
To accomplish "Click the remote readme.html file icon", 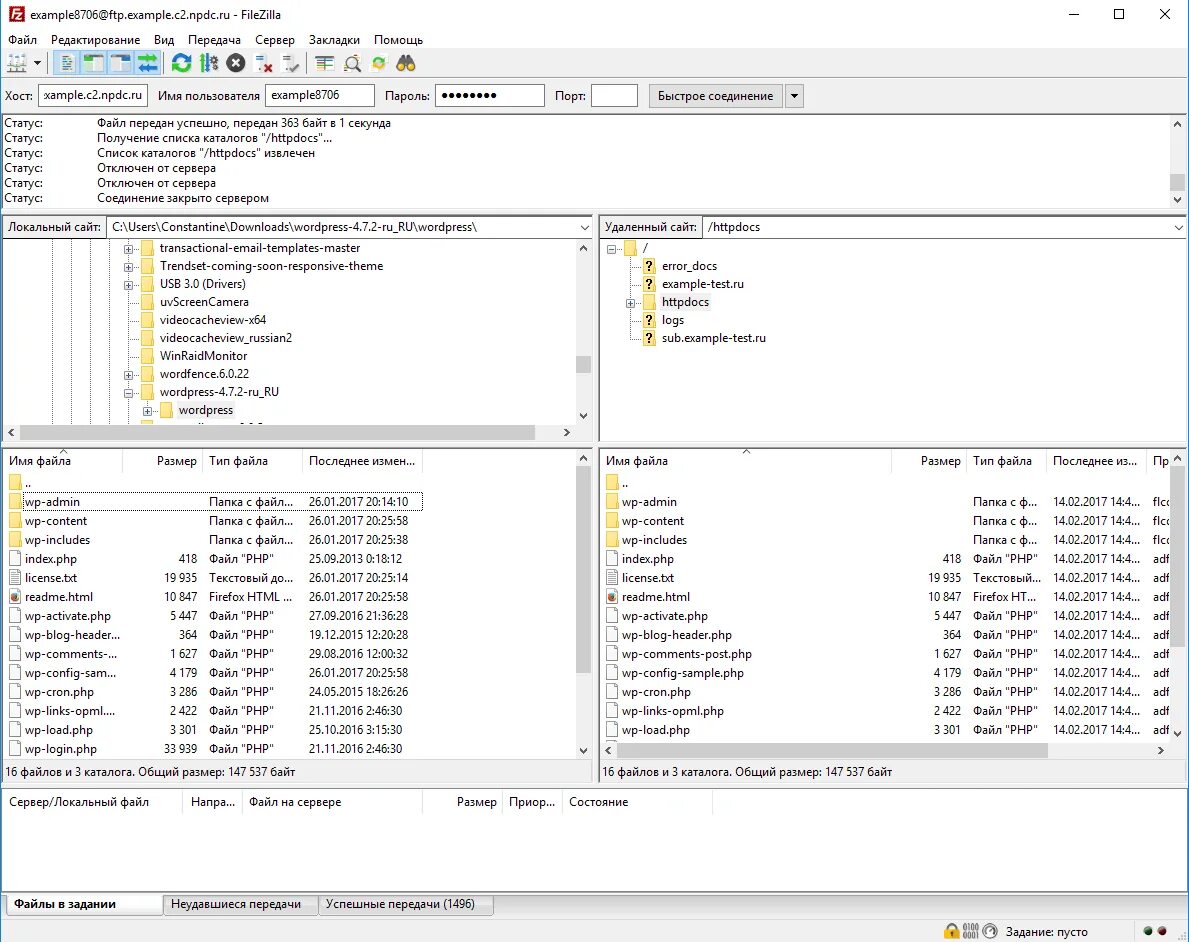I will pos(613,597).
